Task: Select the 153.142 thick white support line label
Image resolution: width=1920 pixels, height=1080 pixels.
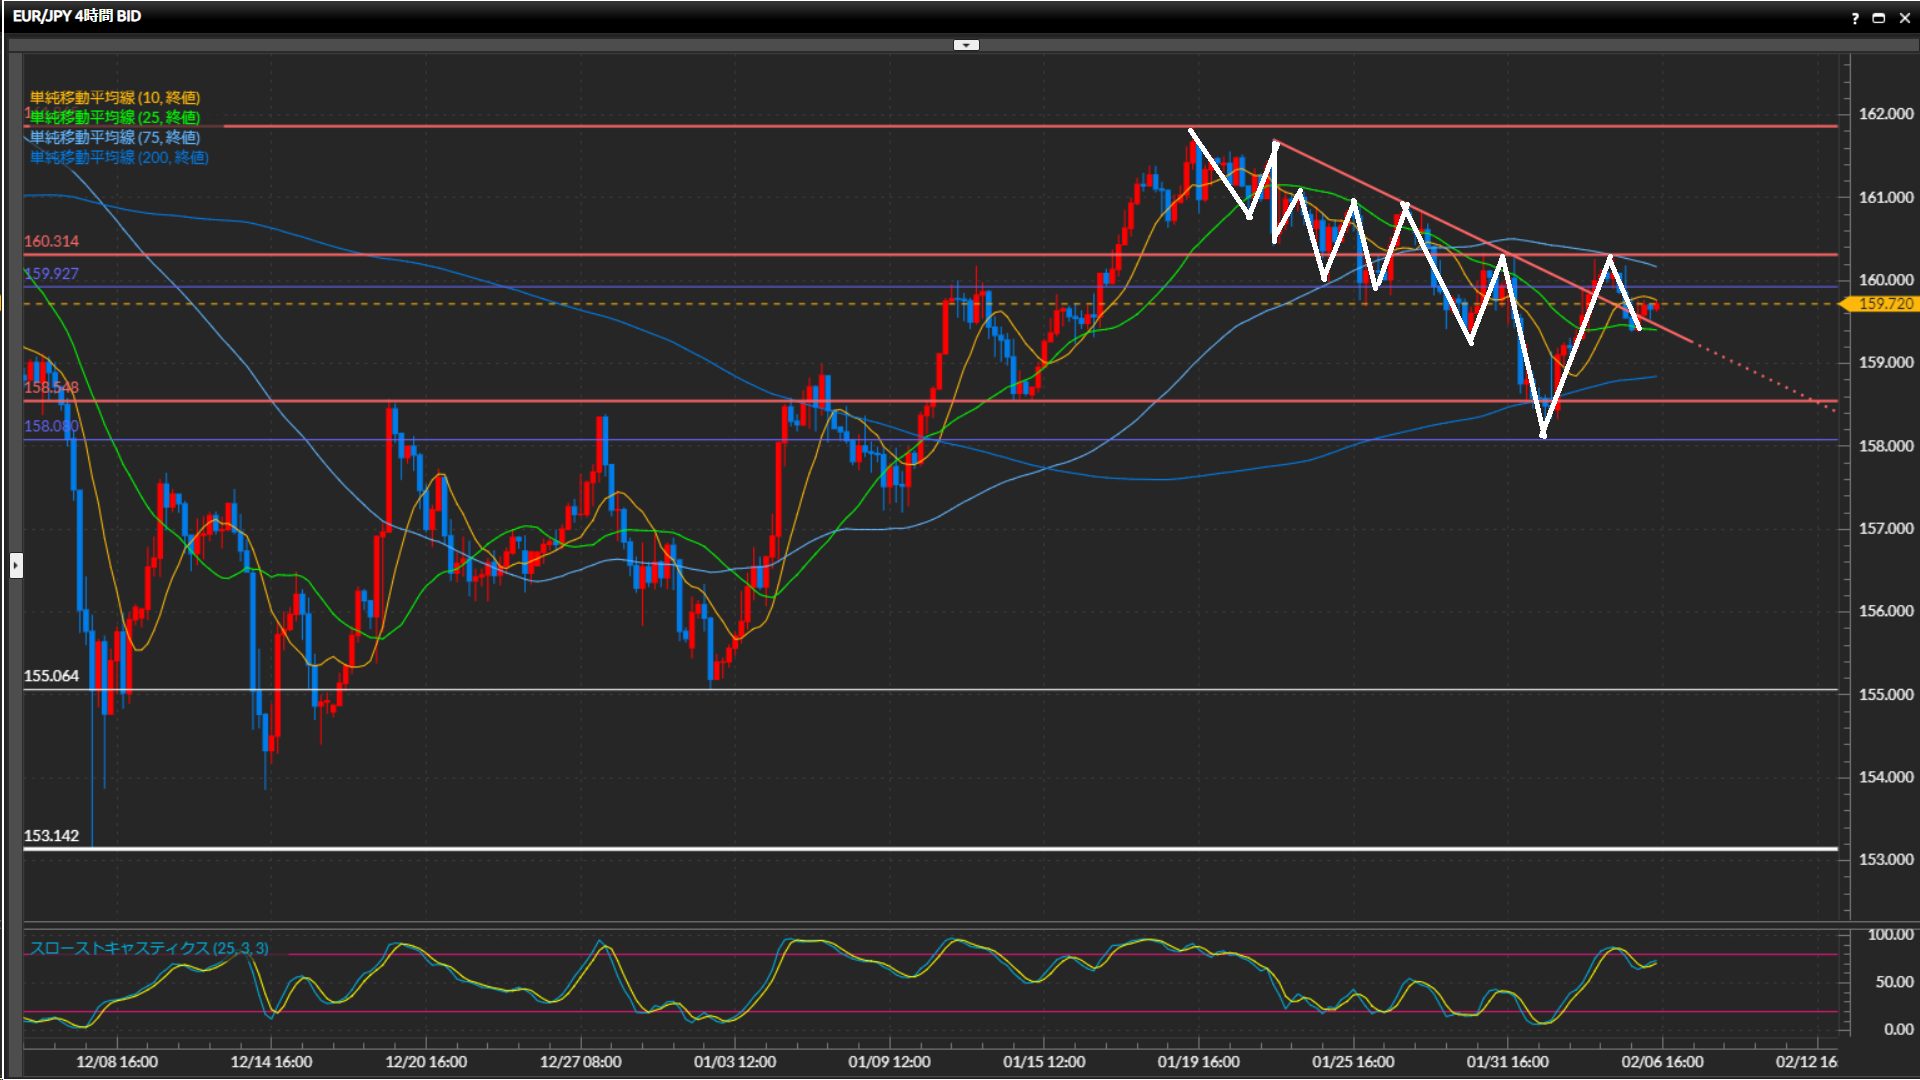Action: tap(51, 836)
